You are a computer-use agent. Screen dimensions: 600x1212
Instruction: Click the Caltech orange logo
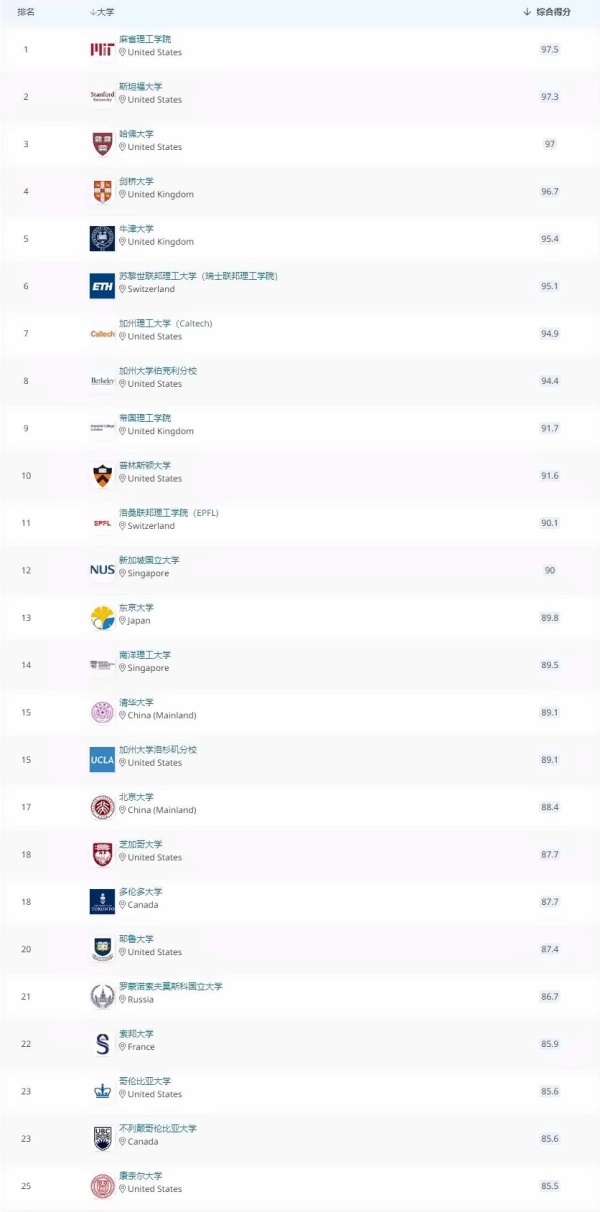(x=102, y=334)
